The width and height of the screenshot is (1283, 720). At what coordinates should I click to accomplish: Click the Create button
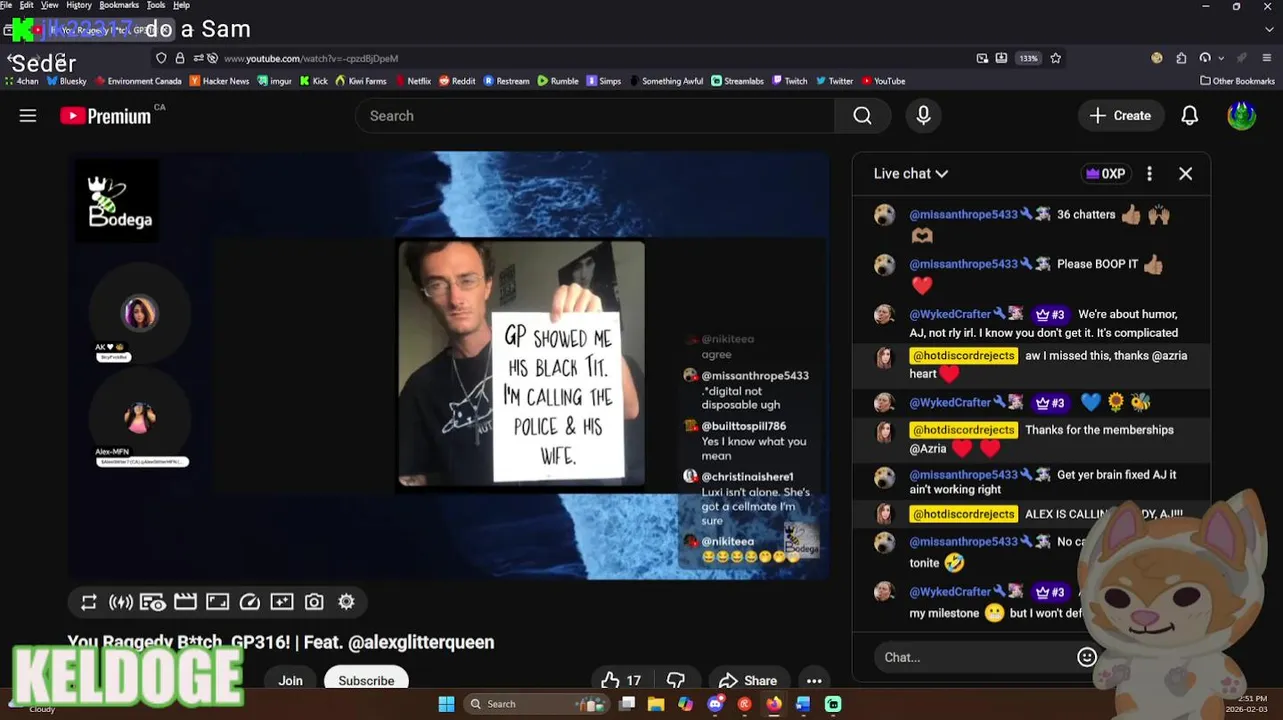point(1121,116)
